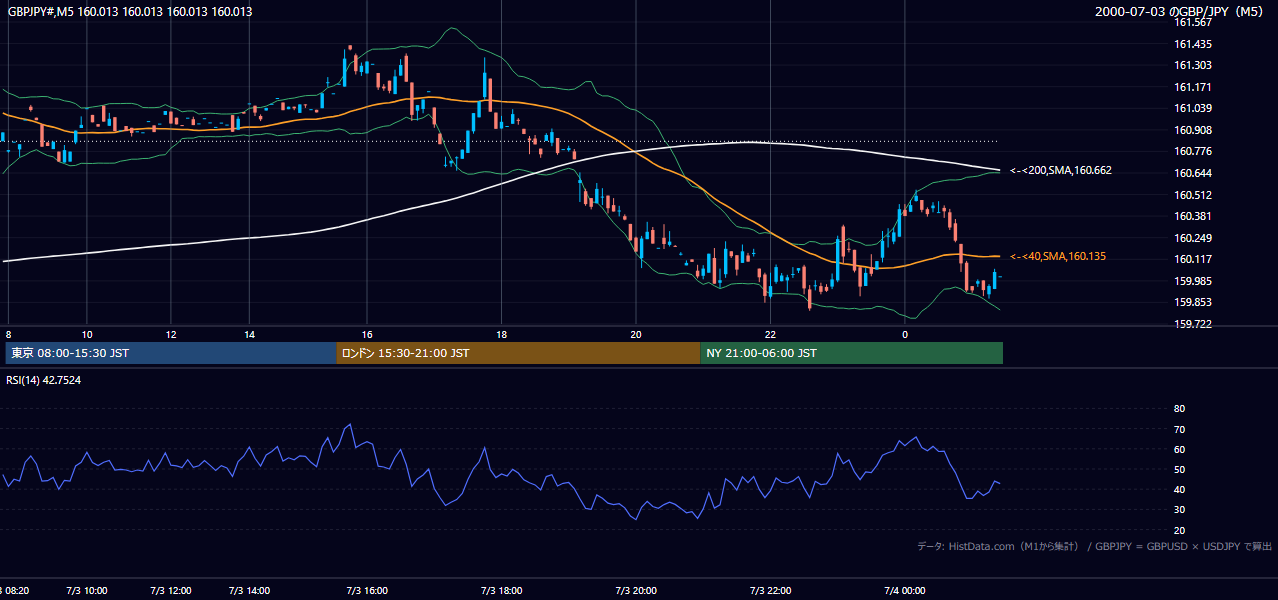Screen dimensions: 1278x600
Task: Click the RSI scale level 80
Action: 1179,409
